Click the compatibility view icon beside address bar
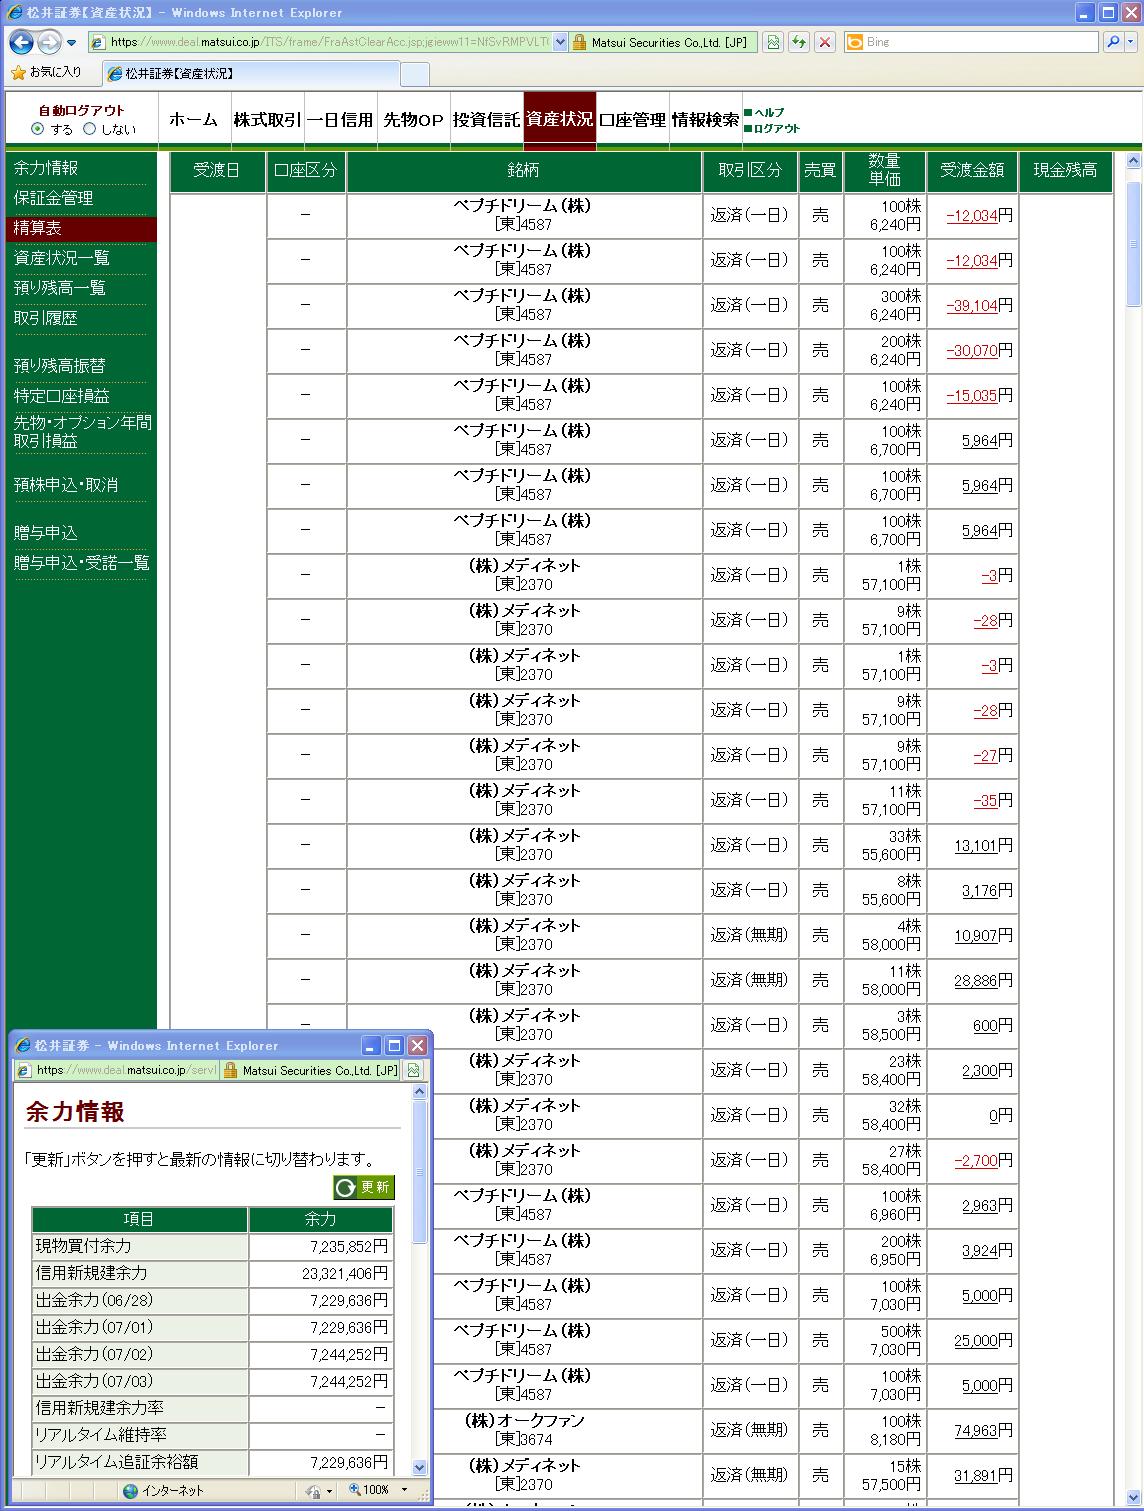Viewport: 1144px width, 1511px height. 773,42
